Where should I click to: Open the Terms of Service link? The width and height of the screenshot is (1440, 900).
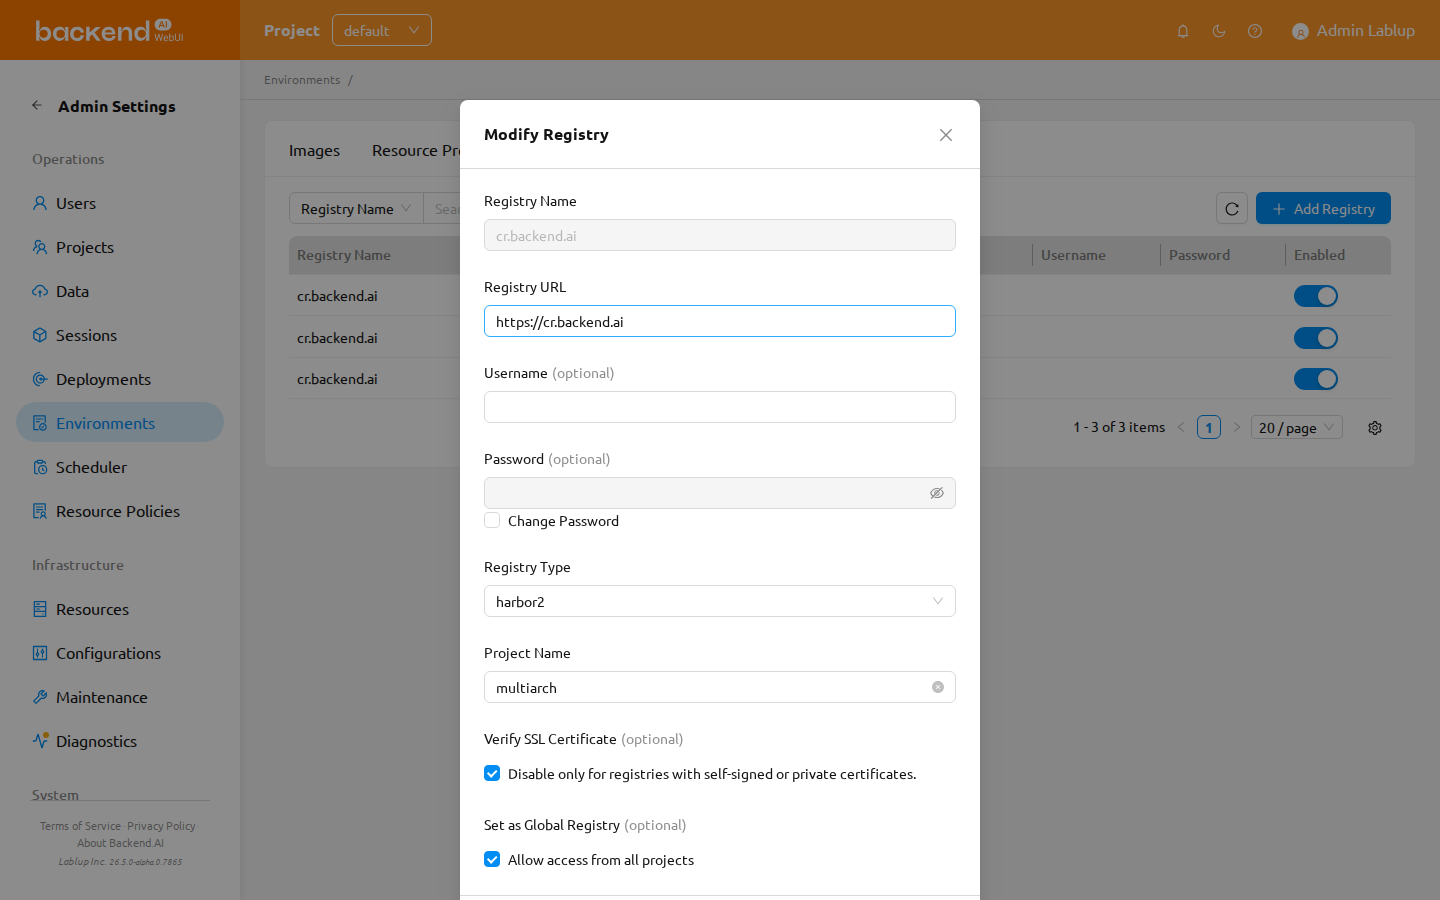pos(80,826)
